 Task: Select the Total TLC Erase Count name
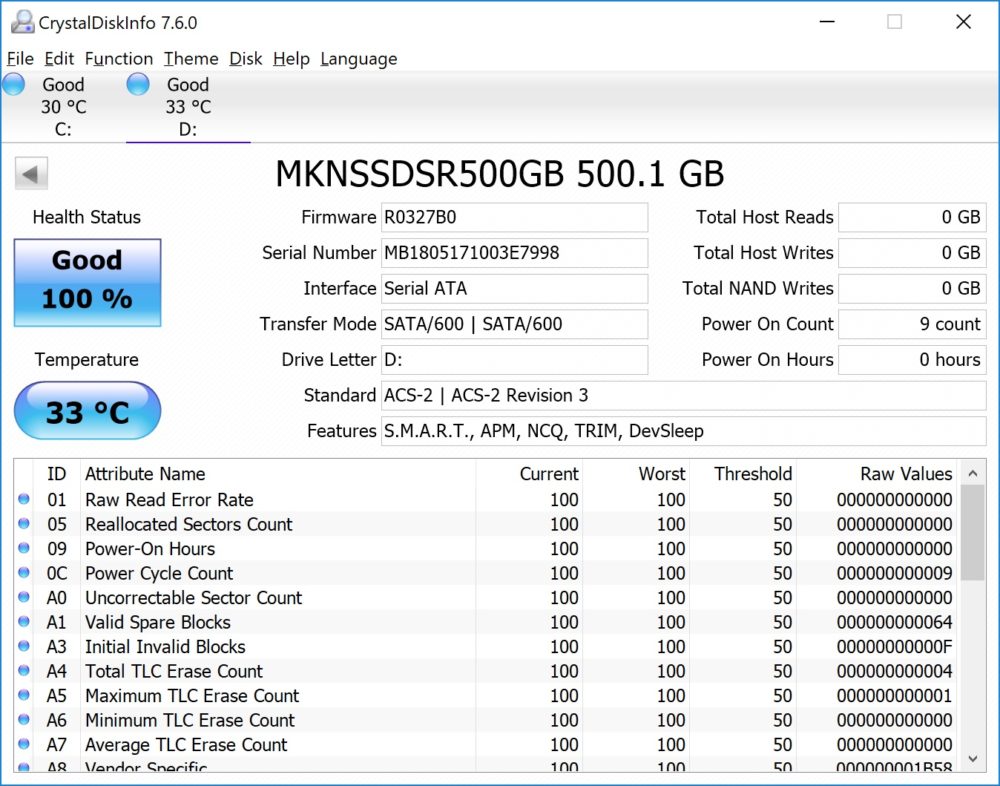[173, 671]
